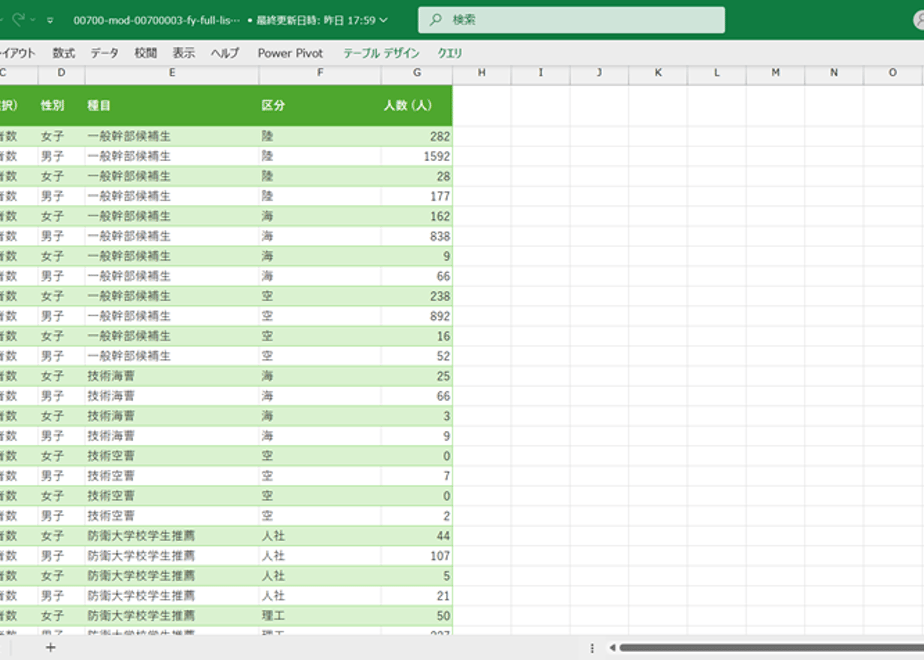This screenshot has width=924, height=660.
Task: Add a new sheet with plus button
Action: [x=51, y=648]
